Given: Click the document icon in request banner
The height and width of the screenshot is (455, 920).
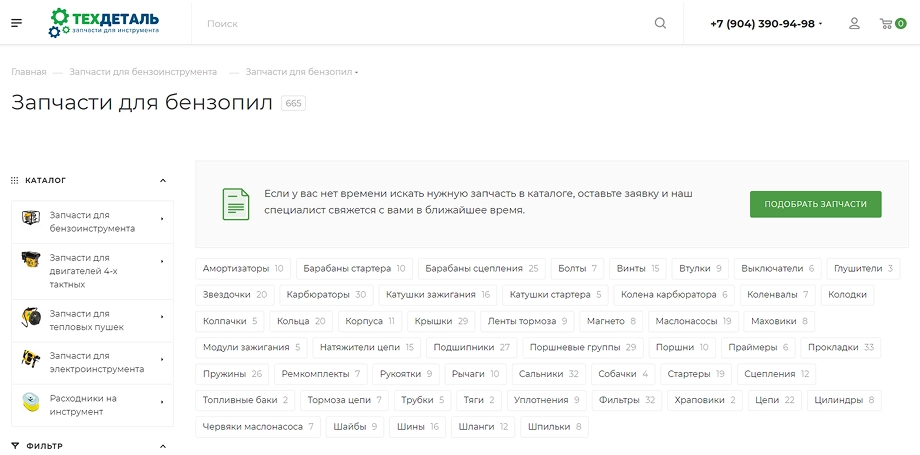Looking at the screenshot, I should coord(236,204).
